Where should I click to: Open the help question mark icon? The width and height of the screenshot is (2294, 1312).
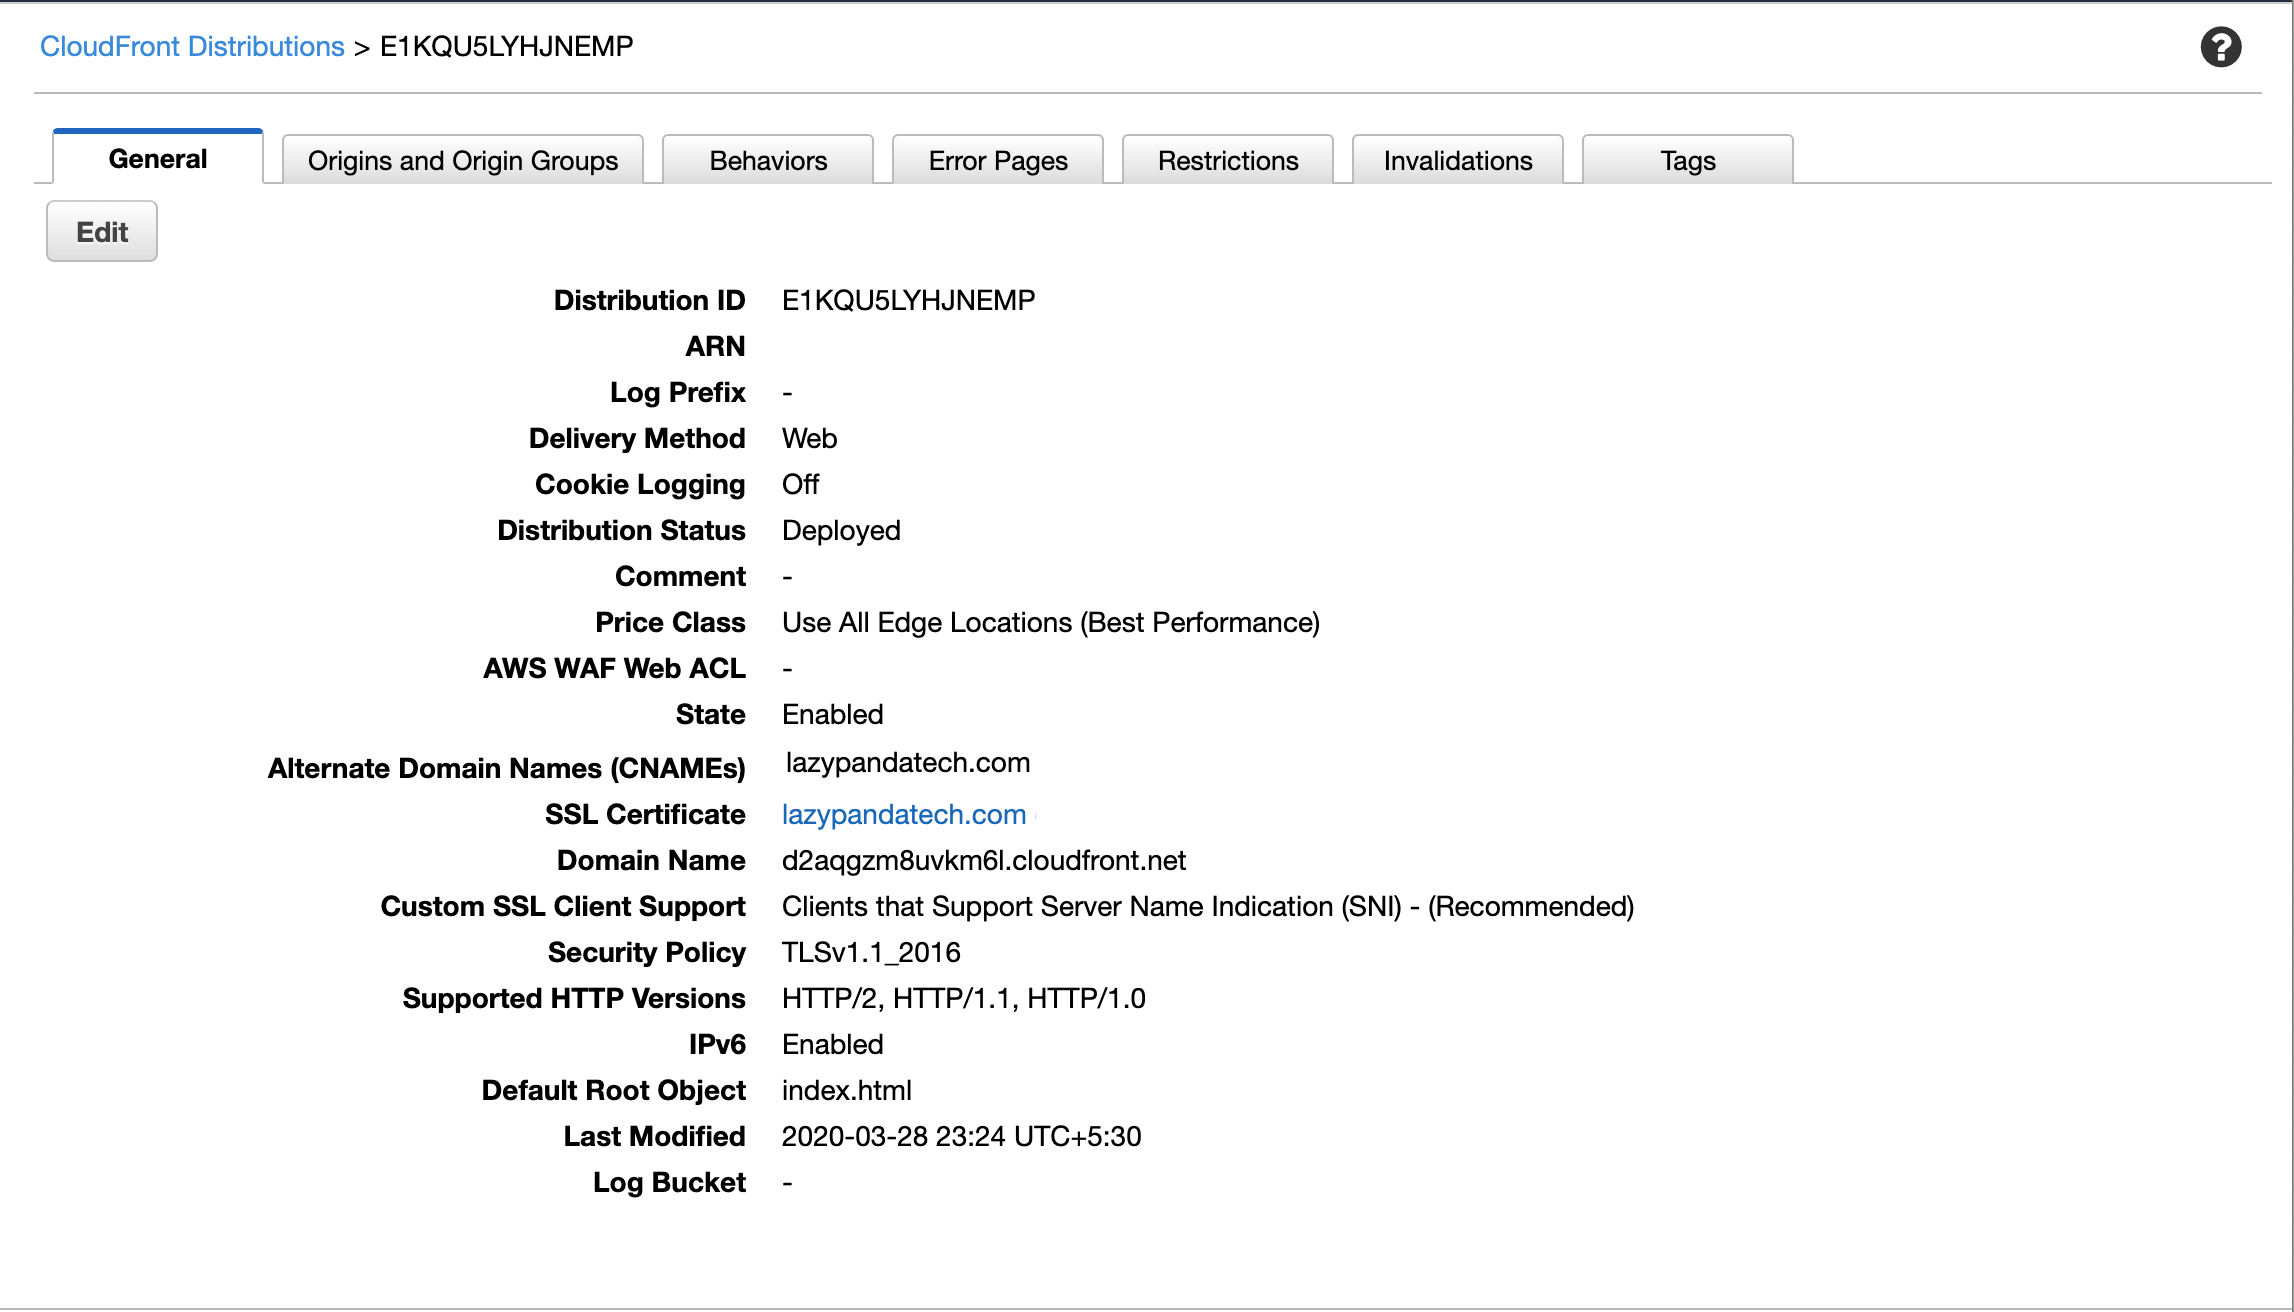[2220, 47]
